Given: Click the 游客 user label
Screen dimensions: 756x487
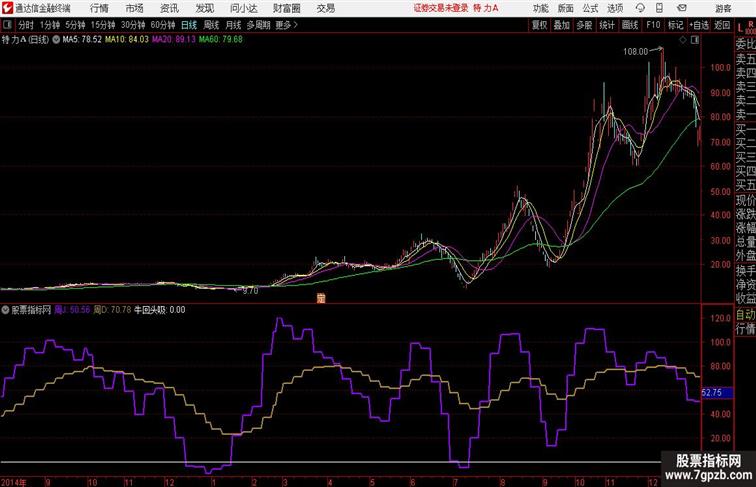Looking at the screenshot, I should pyautogui.click(x=723, y=8).
